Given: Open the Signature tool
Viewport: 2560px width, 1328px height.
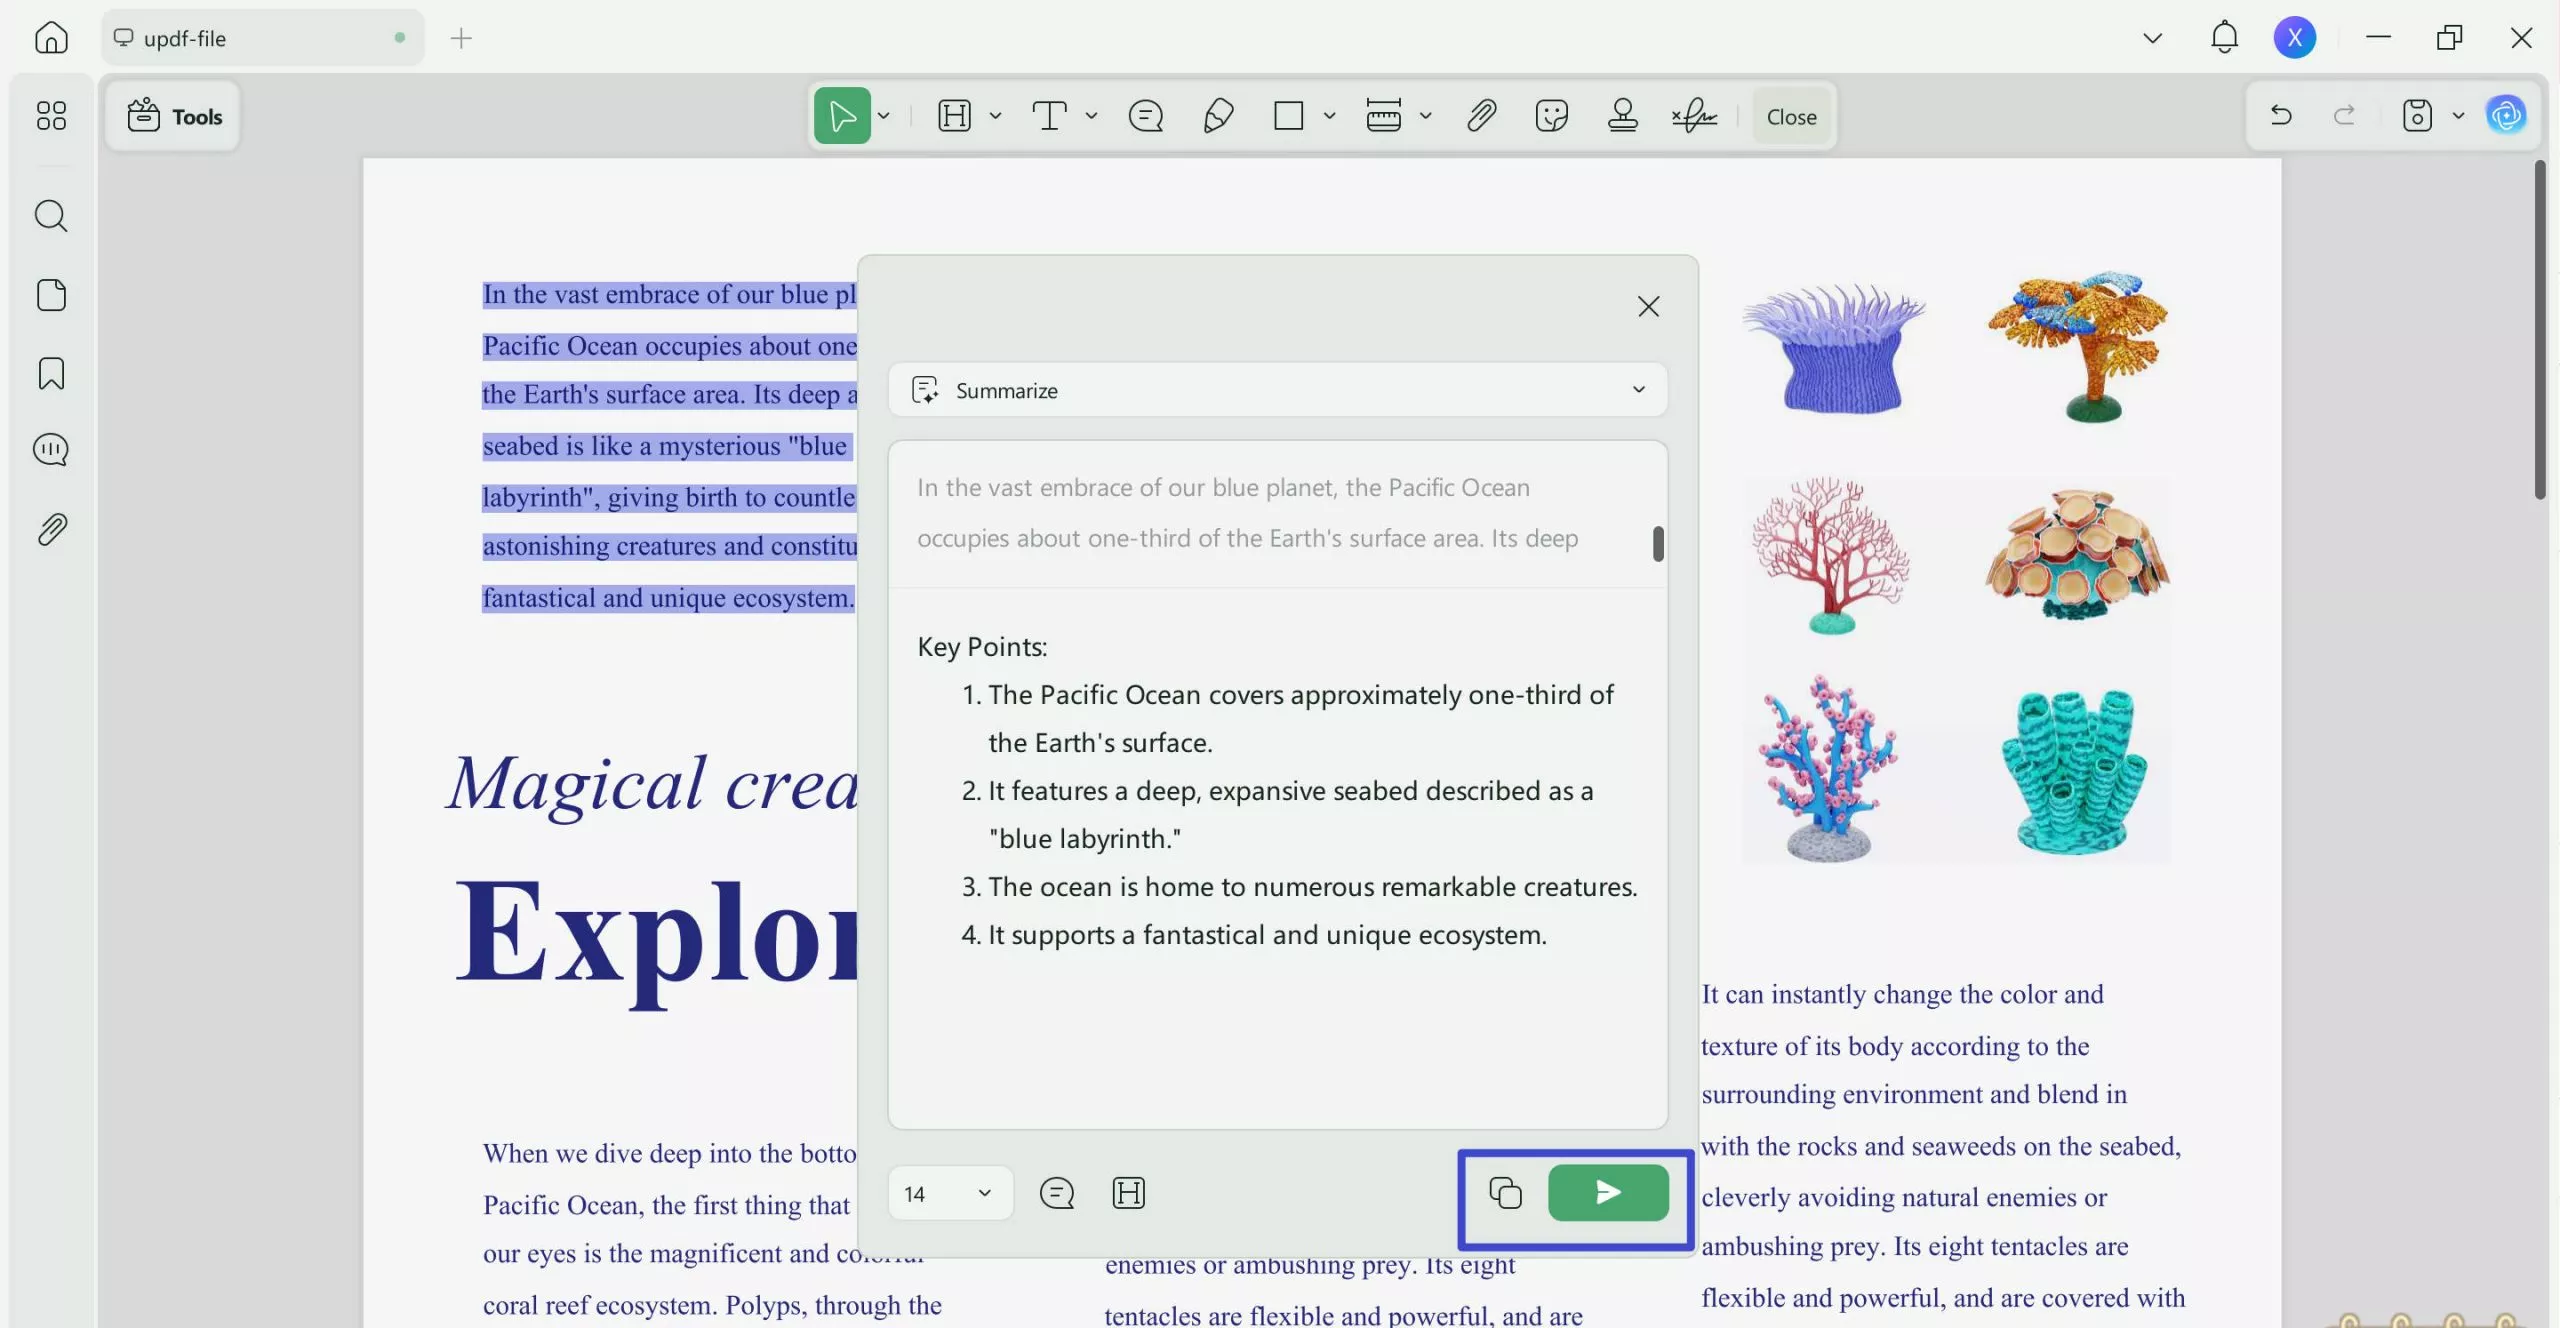Looking at the screenshot, I should tap(1692, 116).
